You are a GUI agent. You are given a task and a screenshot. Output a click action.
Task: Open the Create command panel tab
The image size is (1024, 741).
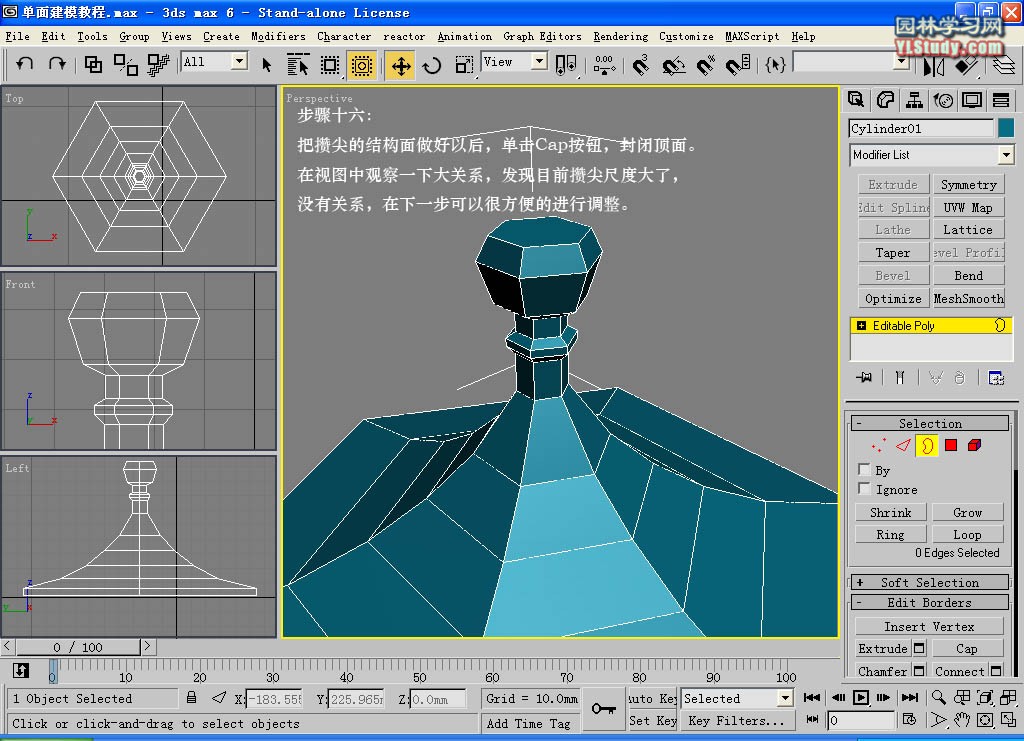(856, 100)
